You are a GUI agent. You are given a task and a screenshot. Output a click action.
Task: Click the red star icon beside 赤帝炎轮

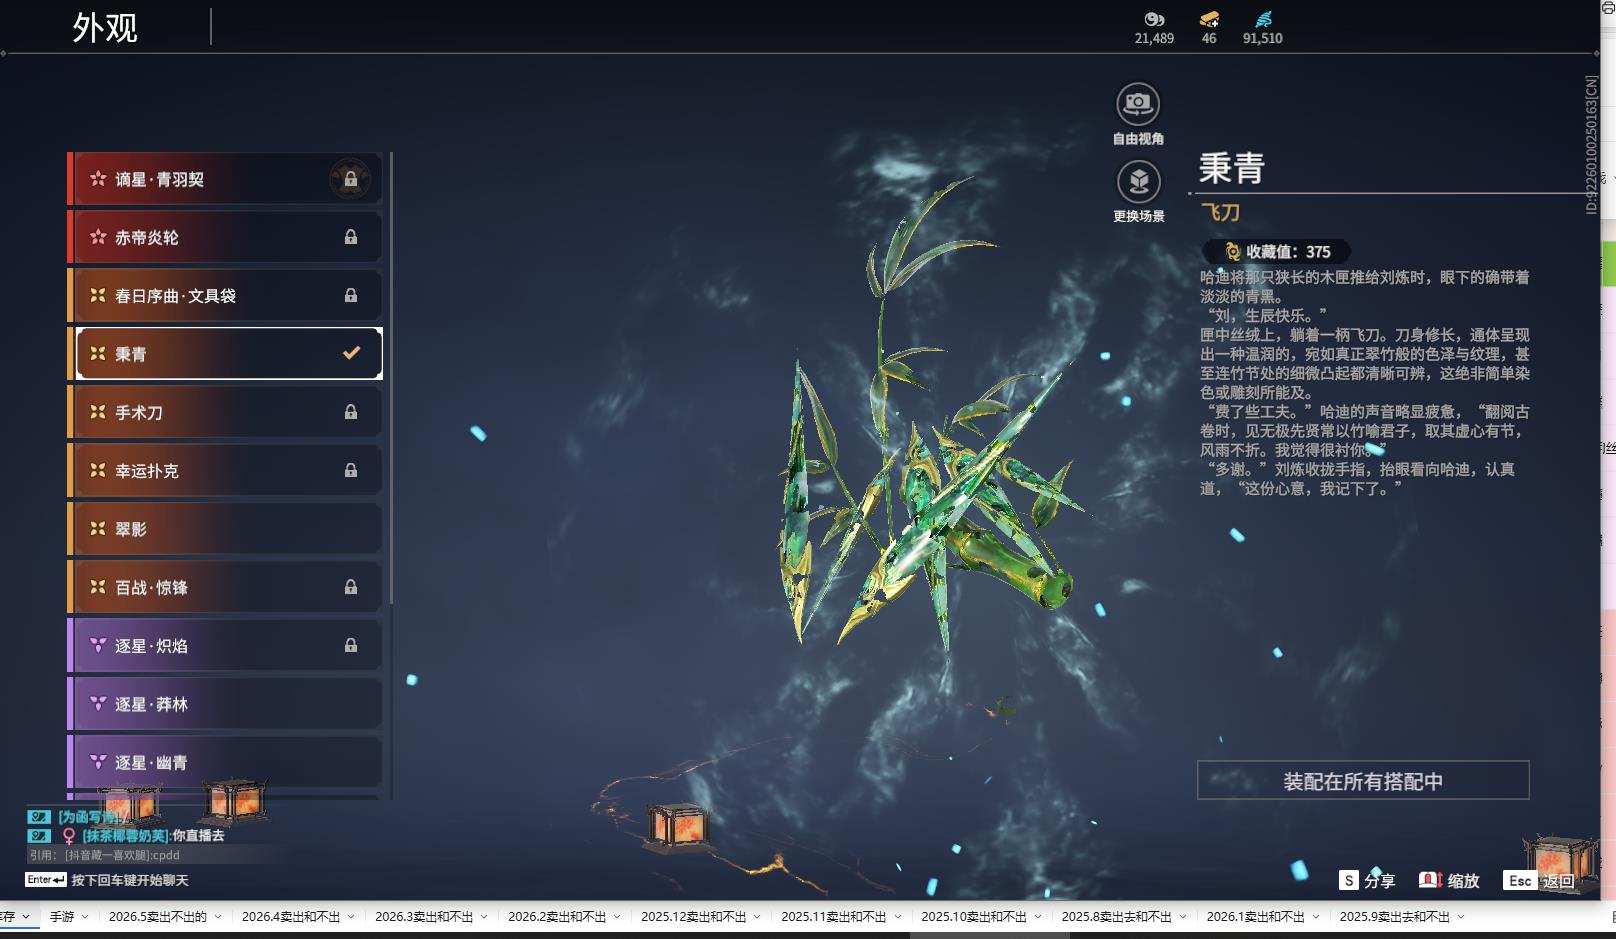coord(98,237)
